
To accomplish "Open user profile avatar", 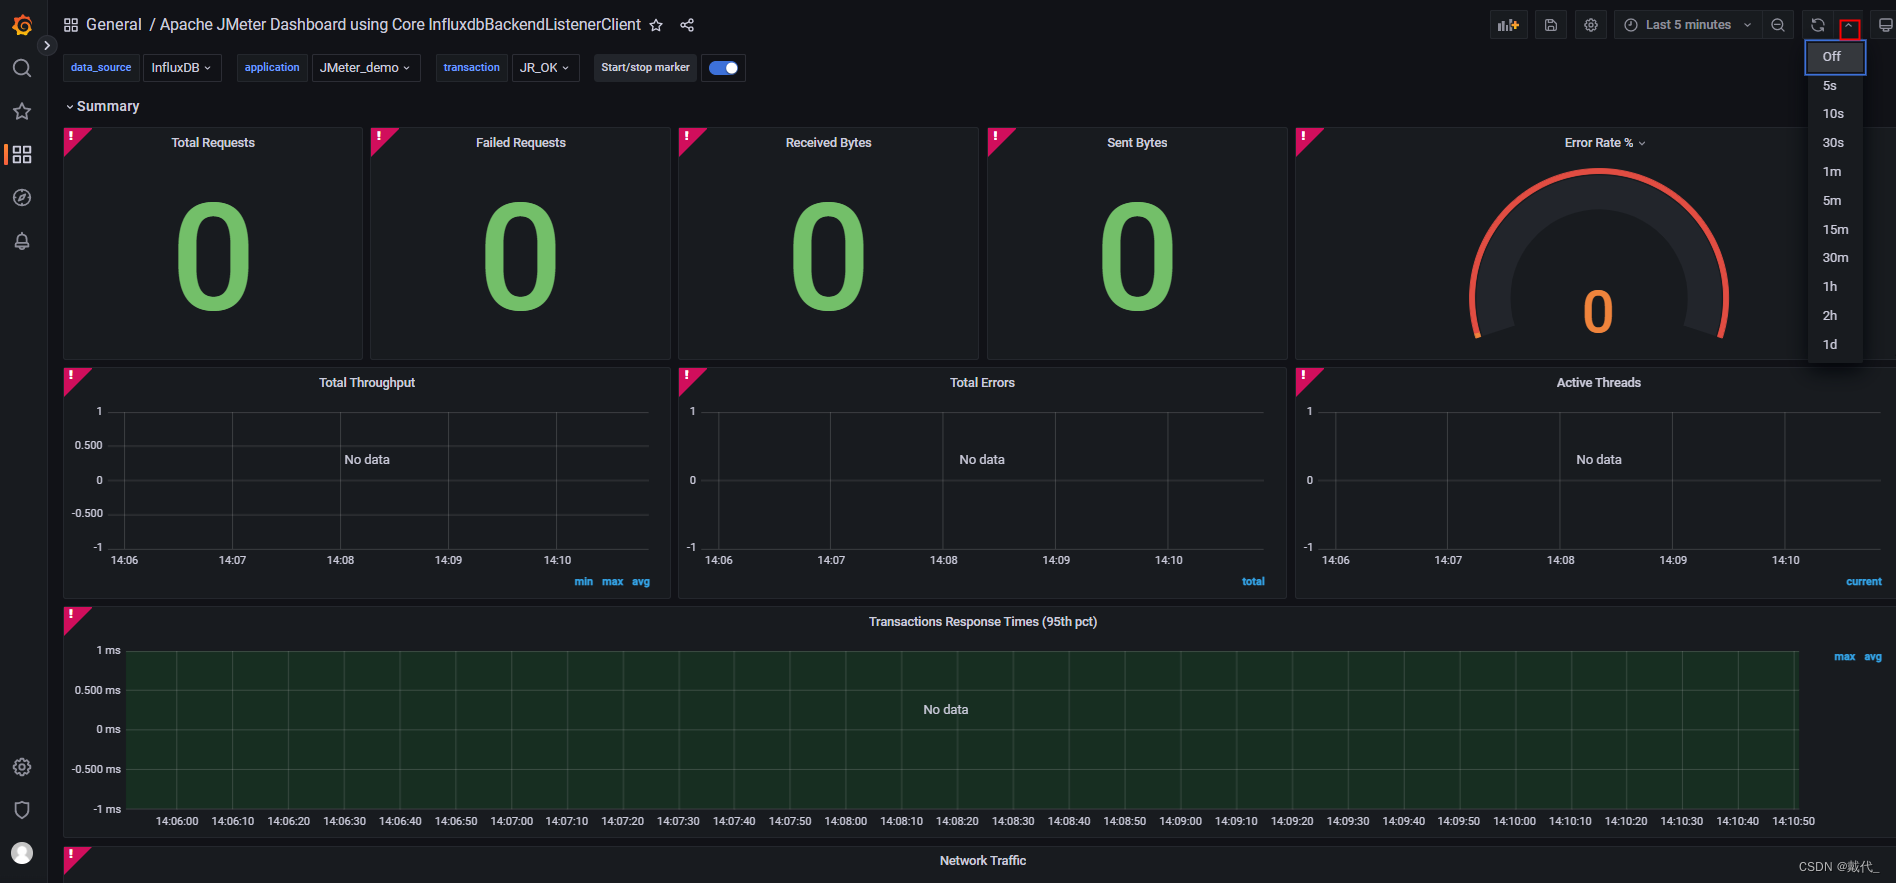I will tap(22, 853).
